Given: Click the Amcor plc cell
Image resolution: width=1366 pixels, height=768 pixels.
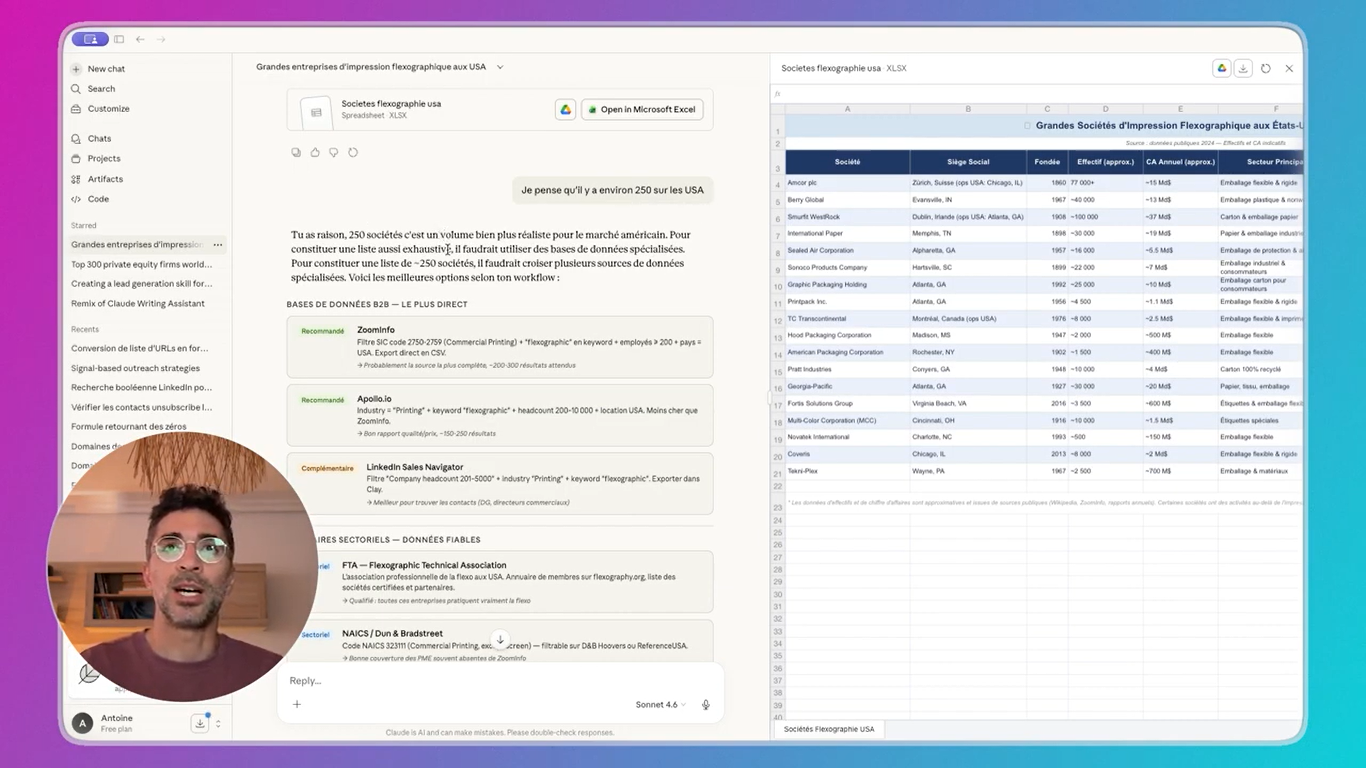Looking at the screenshot, I should coord(848,183).
